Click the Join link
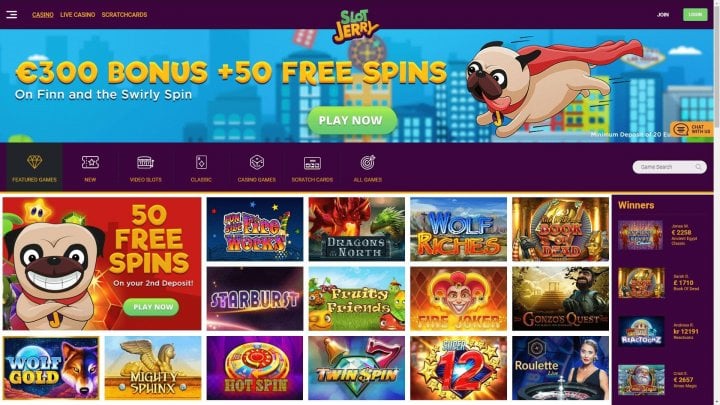The image size is (720, 405). coord(663,15)
